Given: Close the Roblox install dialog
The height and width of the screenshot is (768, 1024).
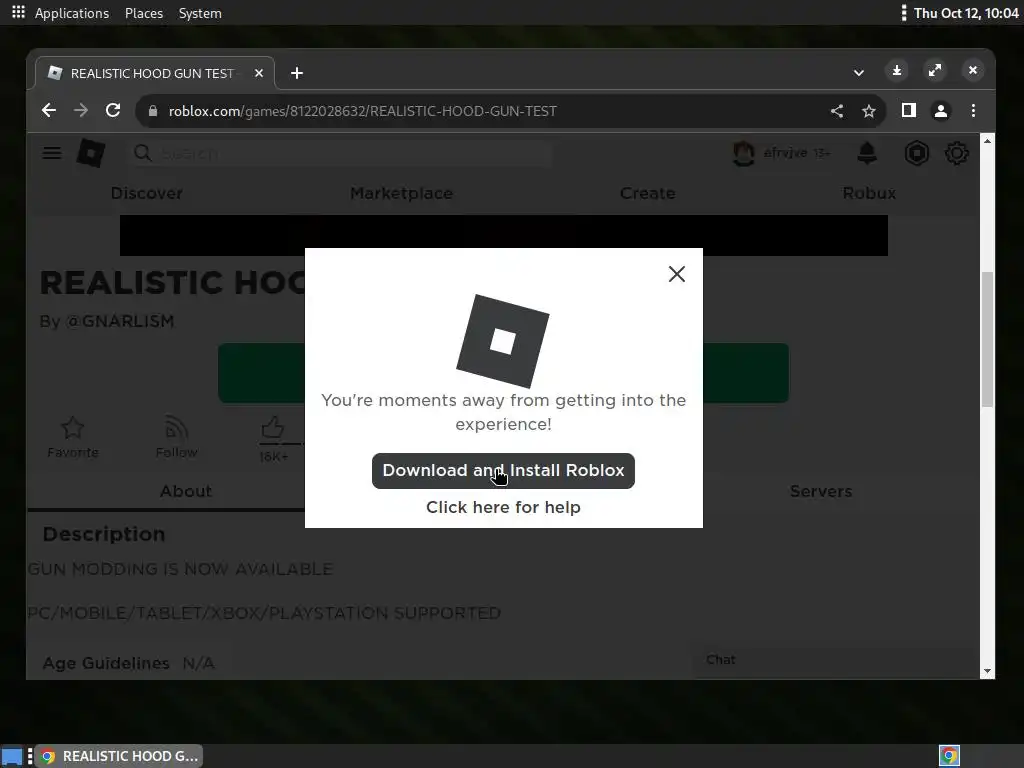Looking at the screenshot, I should pos(677,274).
